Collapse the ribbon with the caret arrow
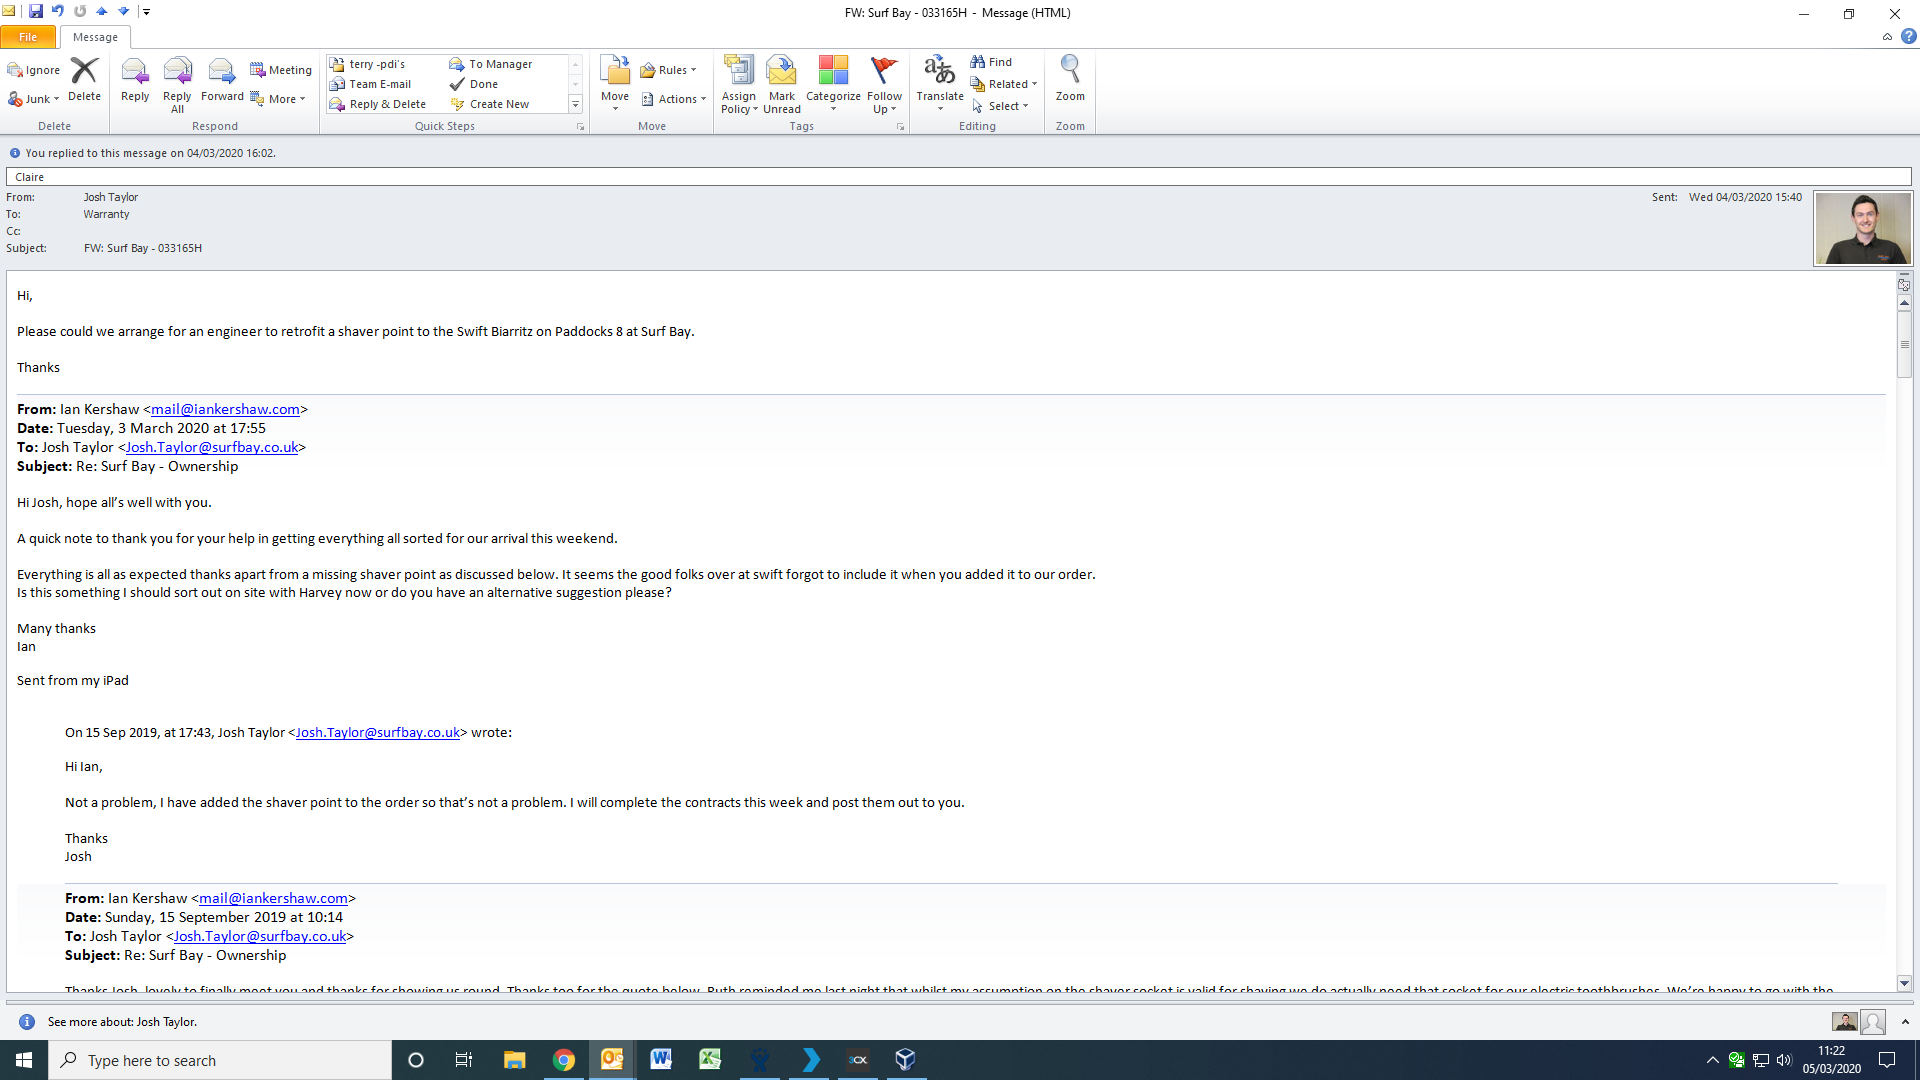The image size is (1920, 1080). tap(1887, 37)
